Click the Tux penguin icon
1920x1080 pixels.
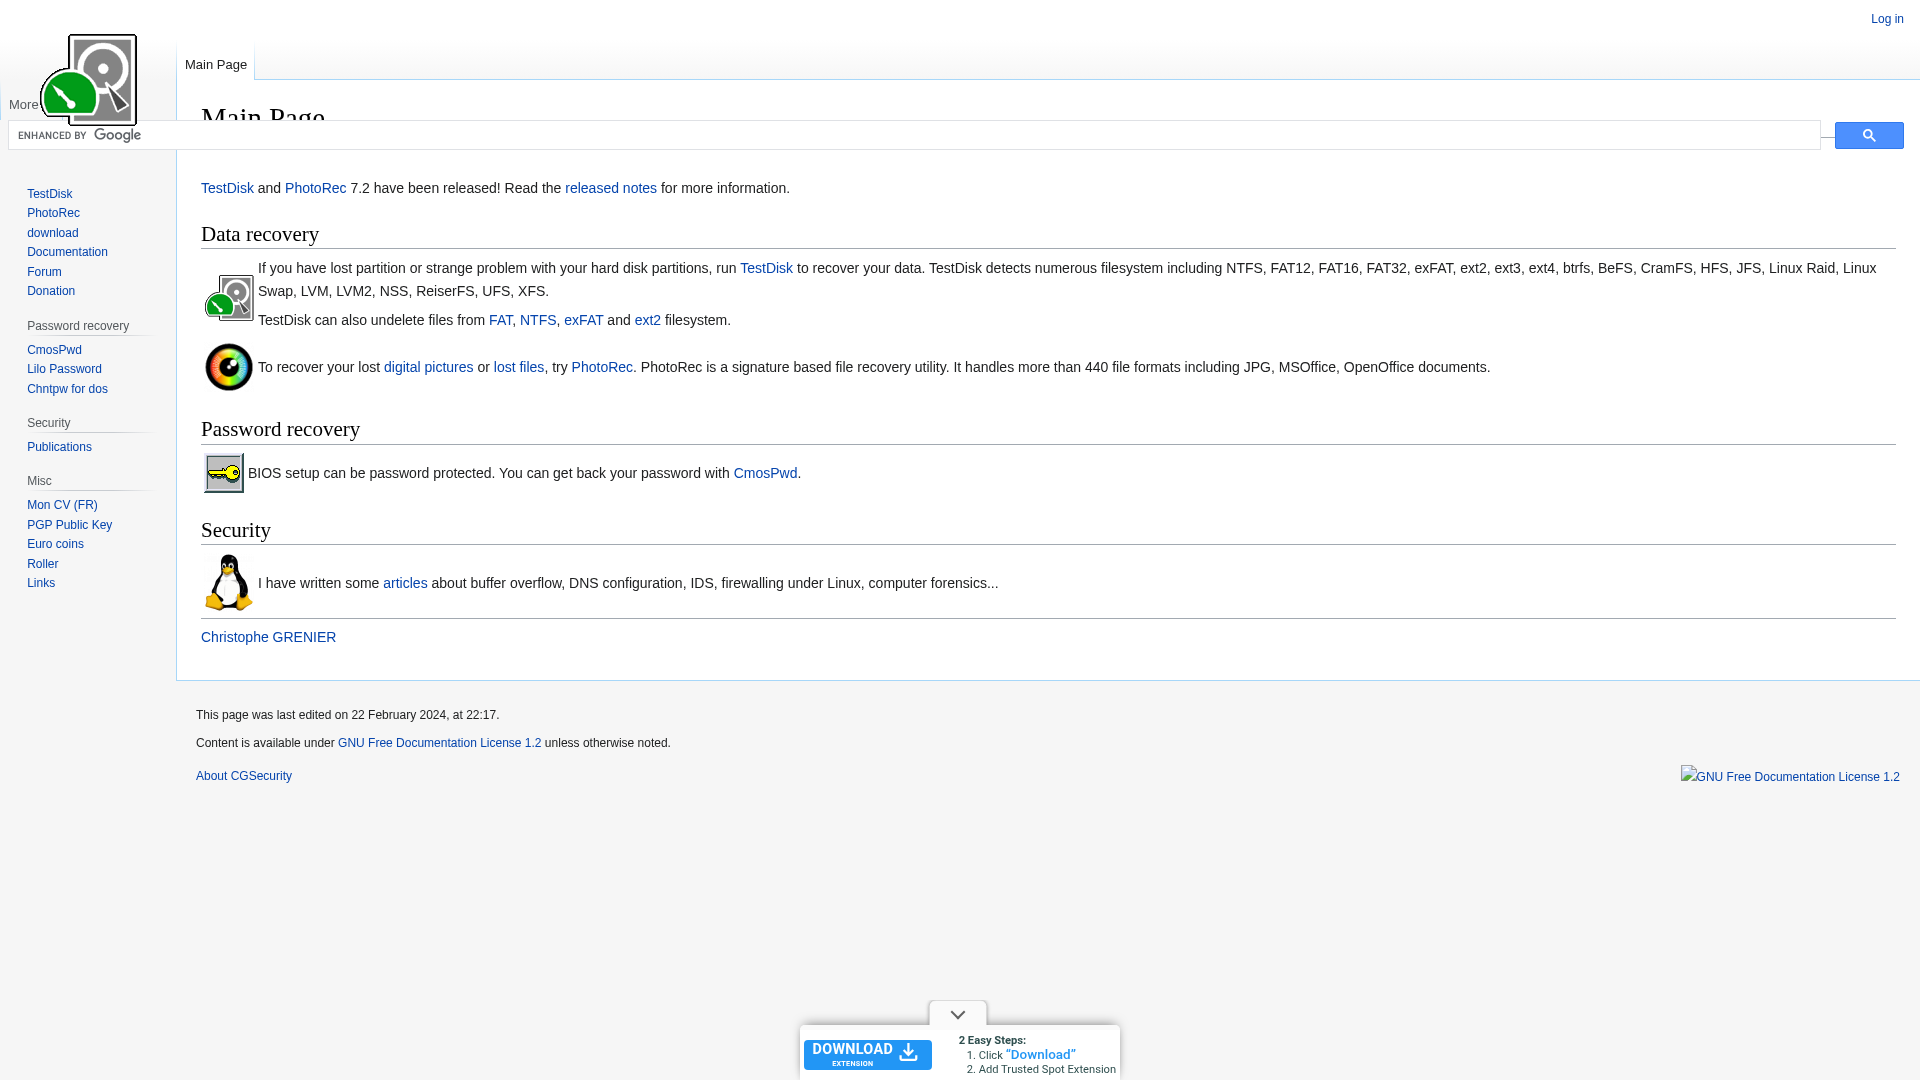point(228,583)
